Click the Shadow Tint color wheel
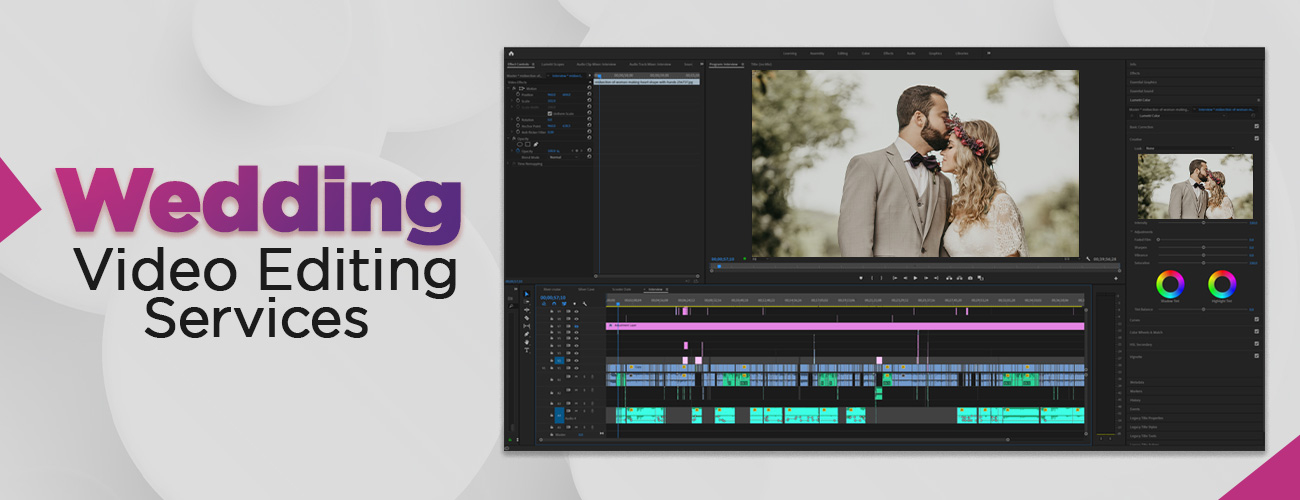The height and width of the screenshot is (500, 1300). [x=1170, y=284]
